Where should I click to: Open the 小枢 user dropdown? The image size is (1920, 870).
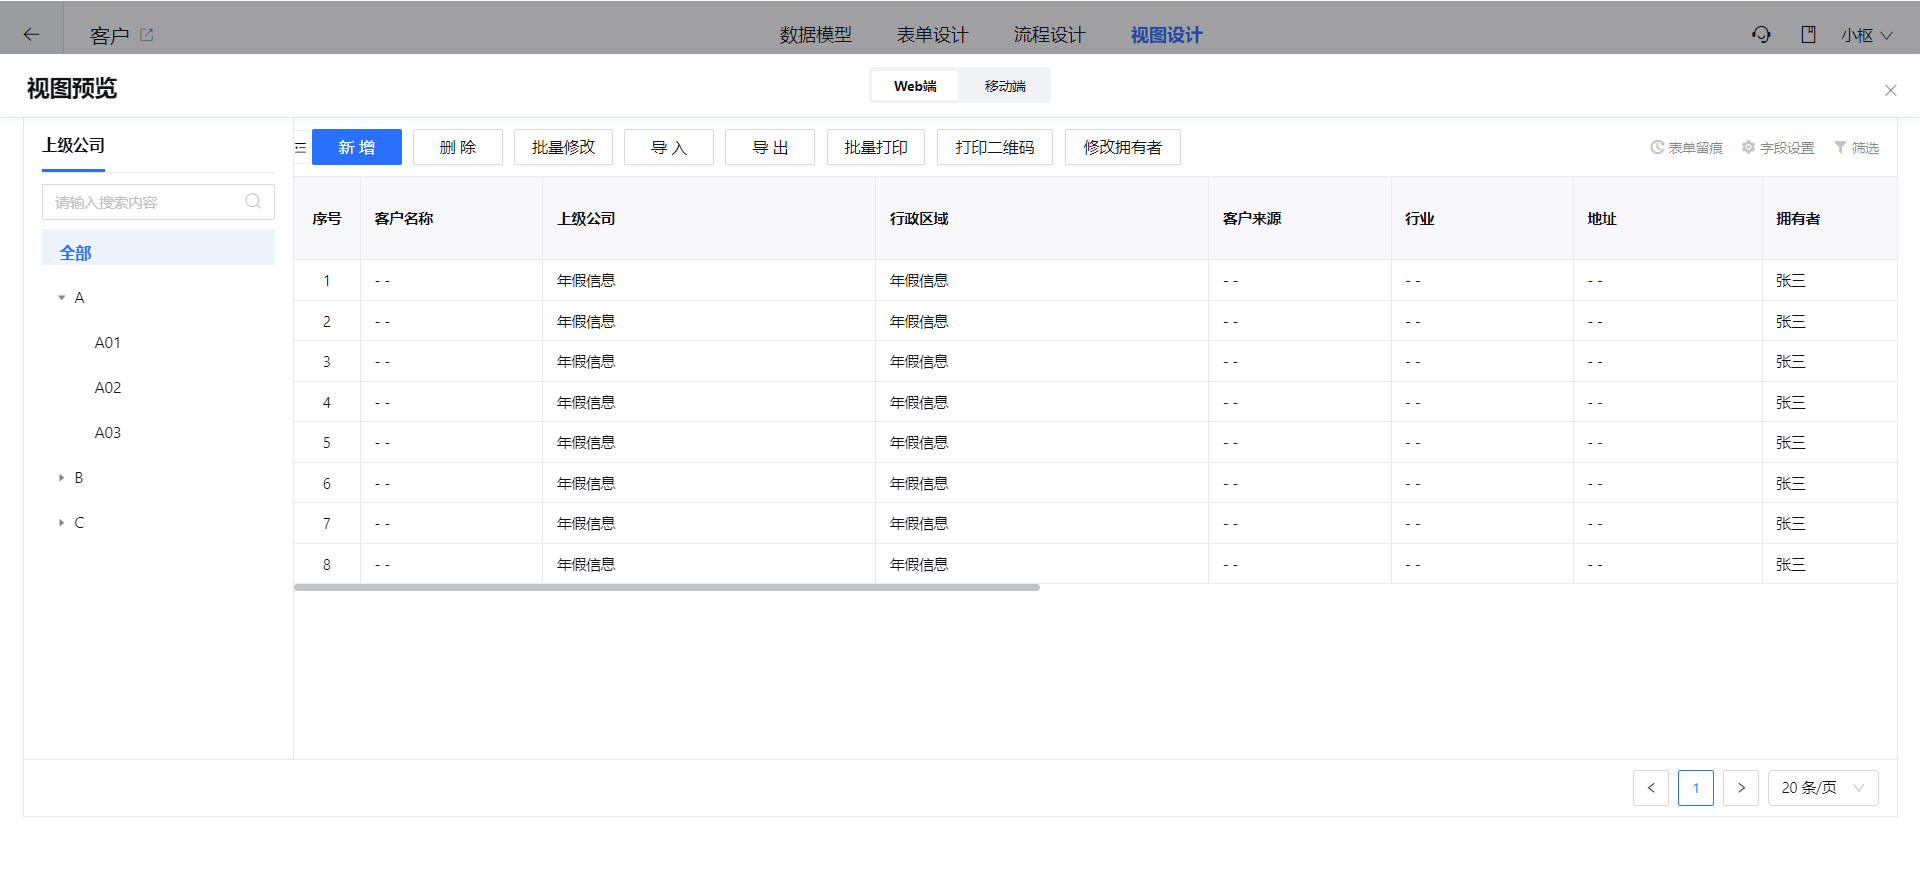(x=1866, y=35)
